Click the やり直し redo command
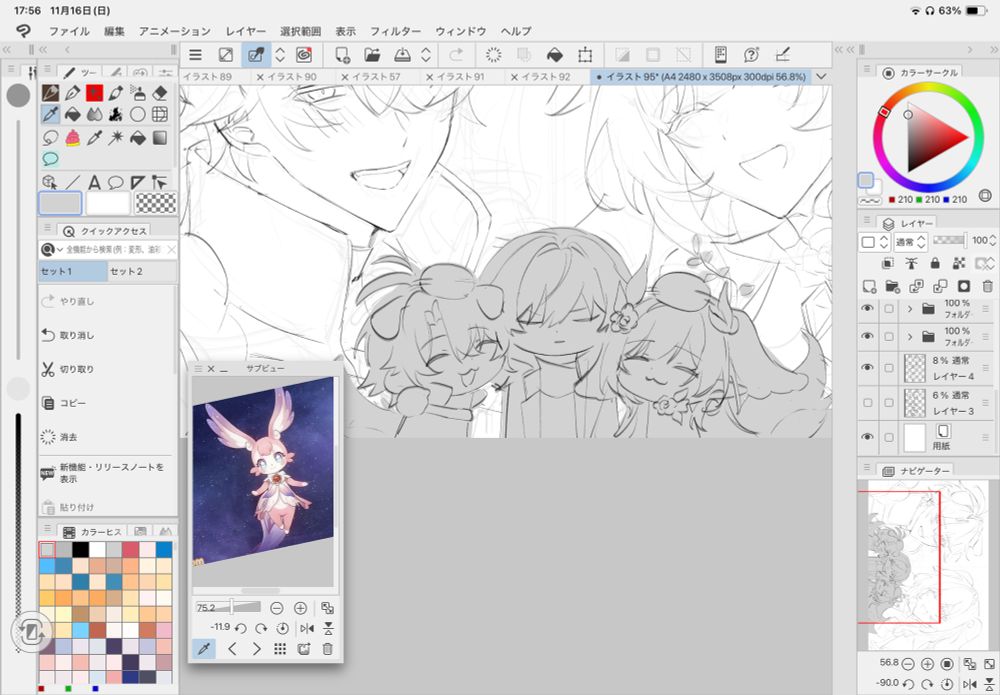This screenshot has height=695, width=1000. pos(107,301)
